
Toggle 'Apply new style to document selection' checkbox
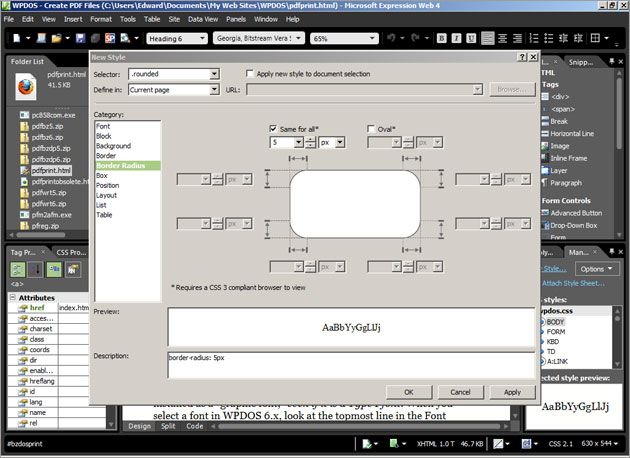(250, 74)
